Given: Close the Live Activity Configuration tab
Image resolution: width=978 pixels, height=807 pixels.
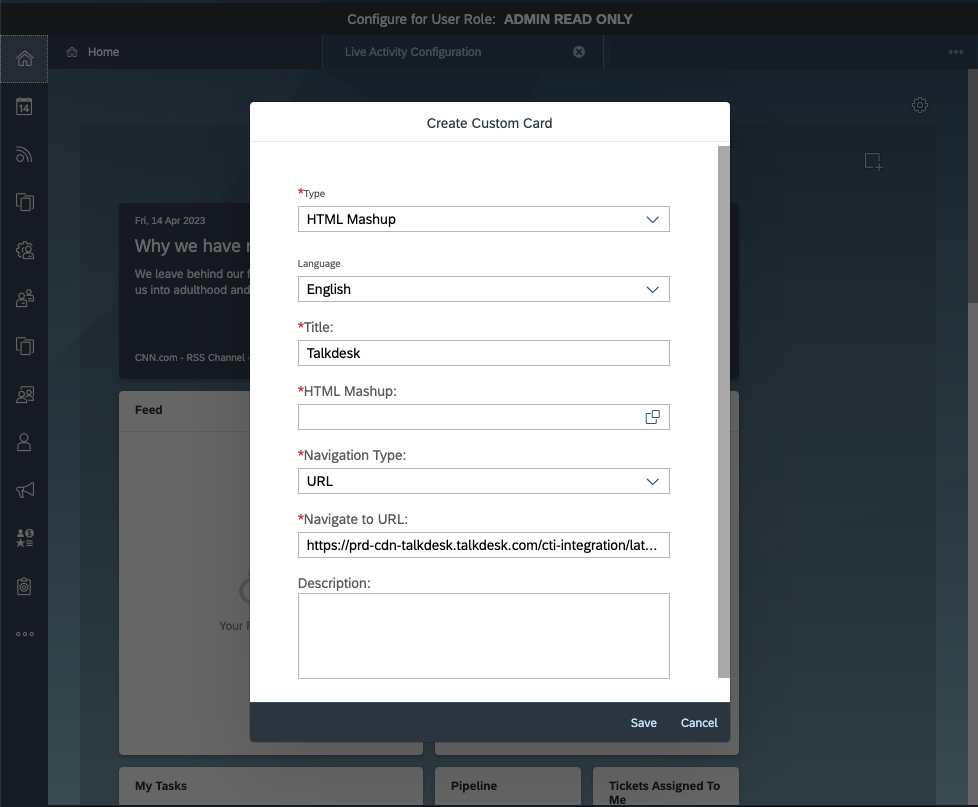Looking at the screenshot, I should pos(579,52).
